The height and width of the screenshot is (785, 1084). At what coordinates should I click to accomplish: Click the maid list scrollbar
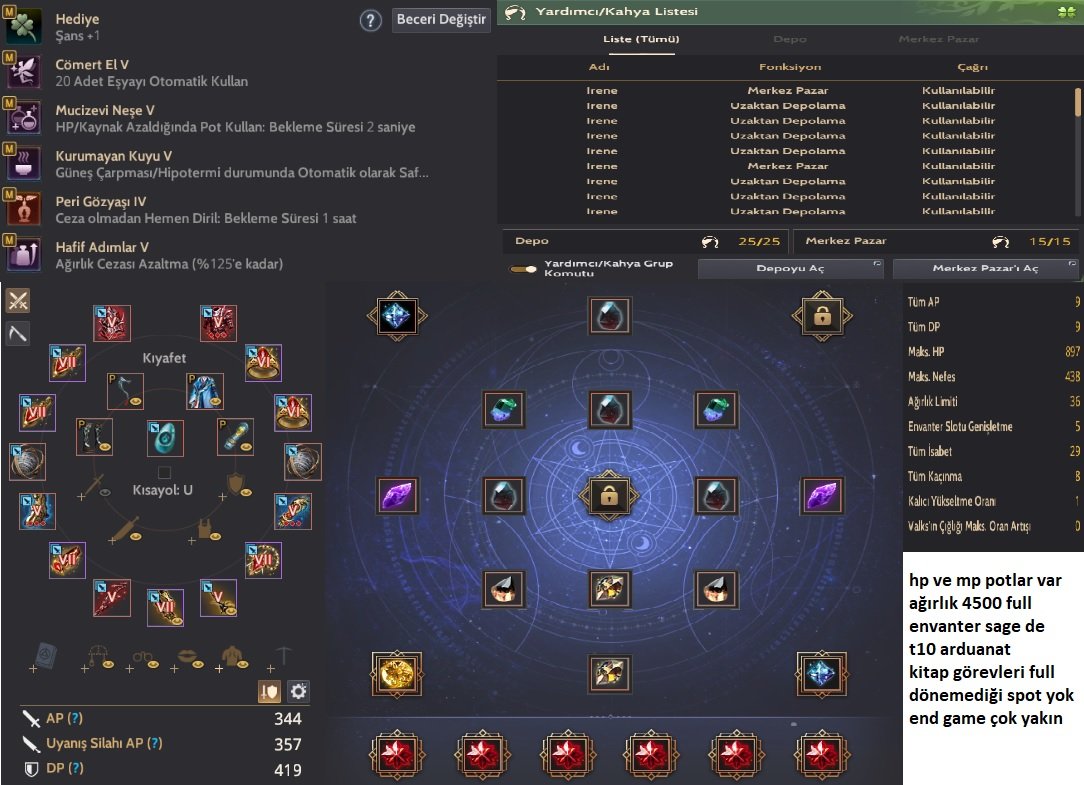(1077, 102)
